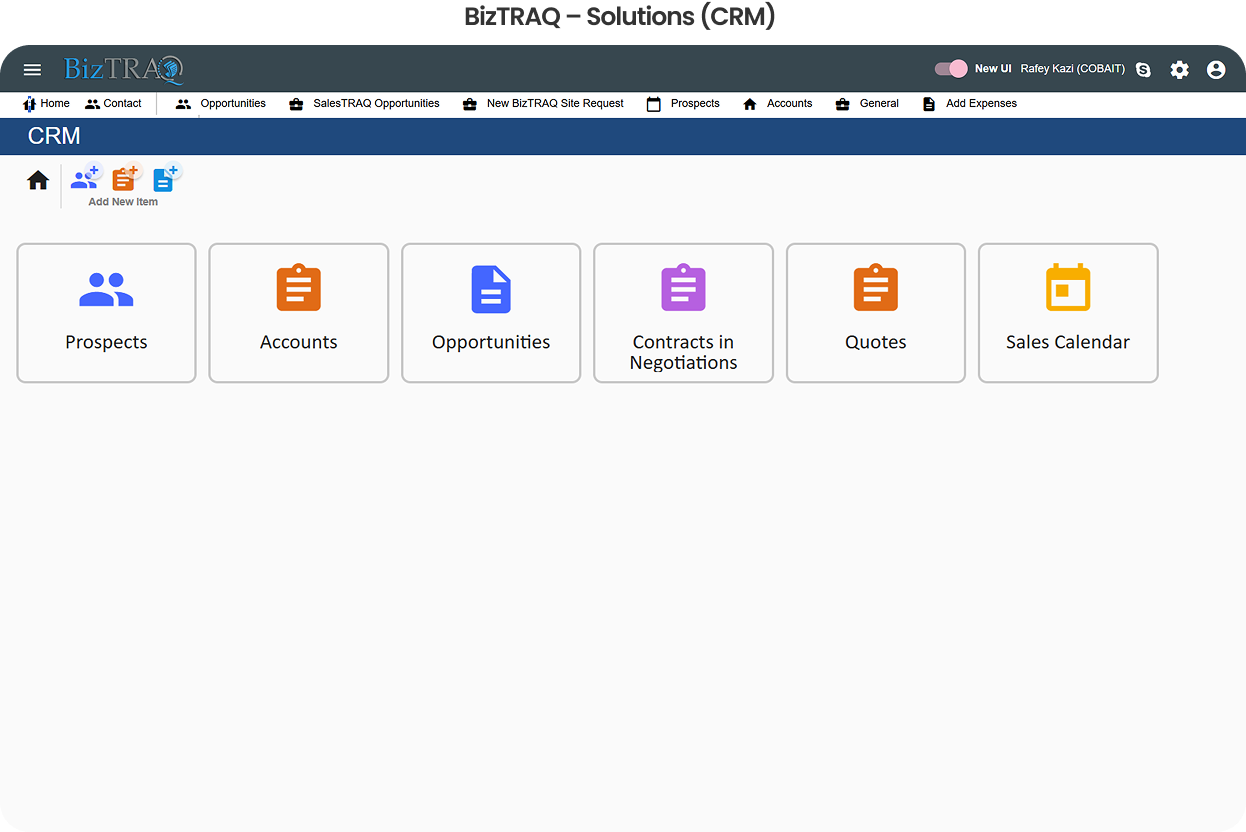The width and height of the screenshot is (1246, 832).
Task: Open the Quotes tile
Action: pyautogui.click(x=876, y=313)
